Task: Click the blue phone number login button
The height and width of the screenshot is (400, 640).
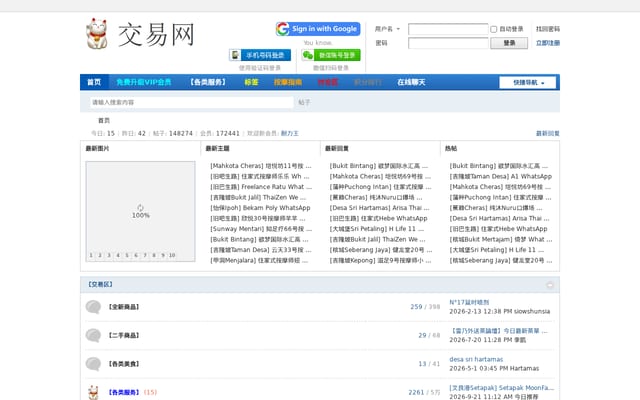Action: coord(260,55)
